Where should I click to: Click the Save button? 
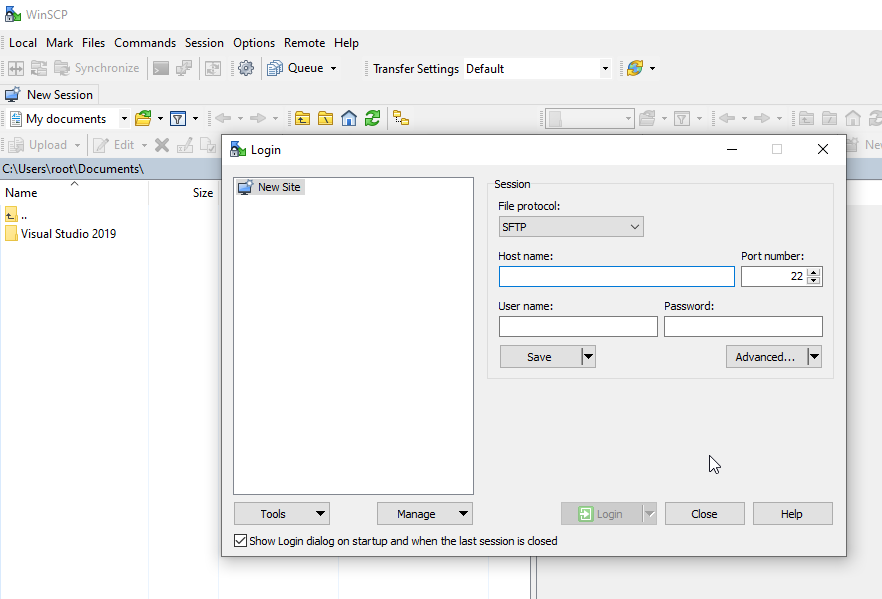540,357
